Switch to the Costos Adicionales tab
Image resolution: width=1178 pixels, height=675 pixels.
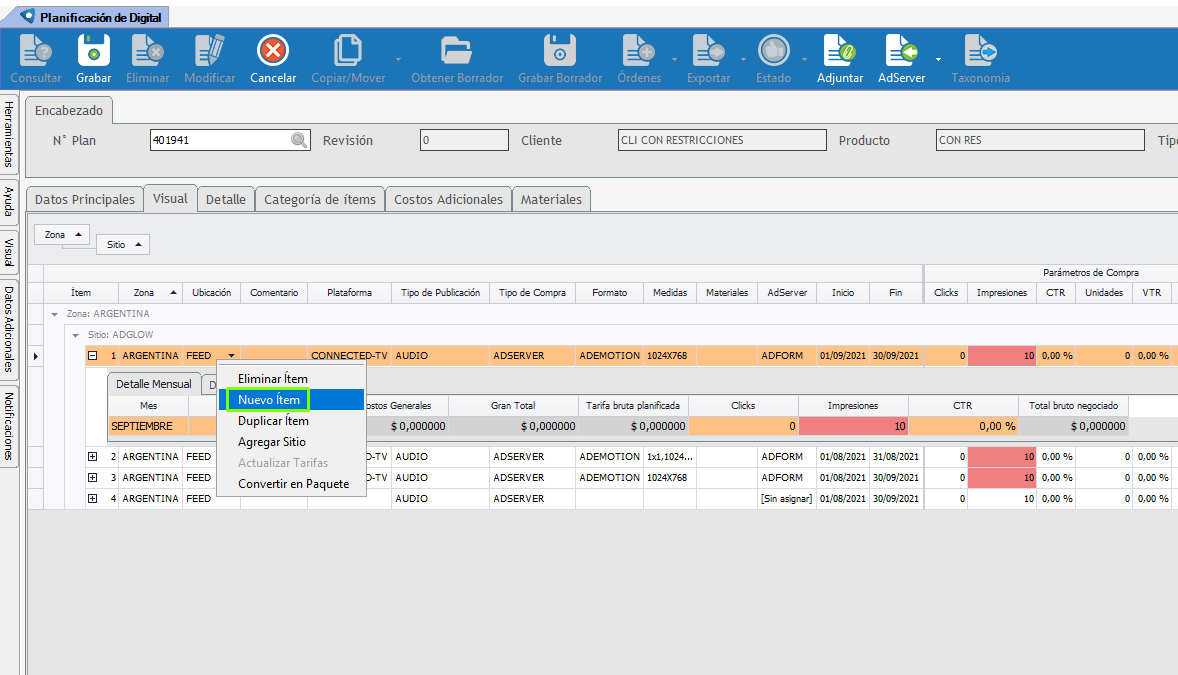(x=448, y=200)
